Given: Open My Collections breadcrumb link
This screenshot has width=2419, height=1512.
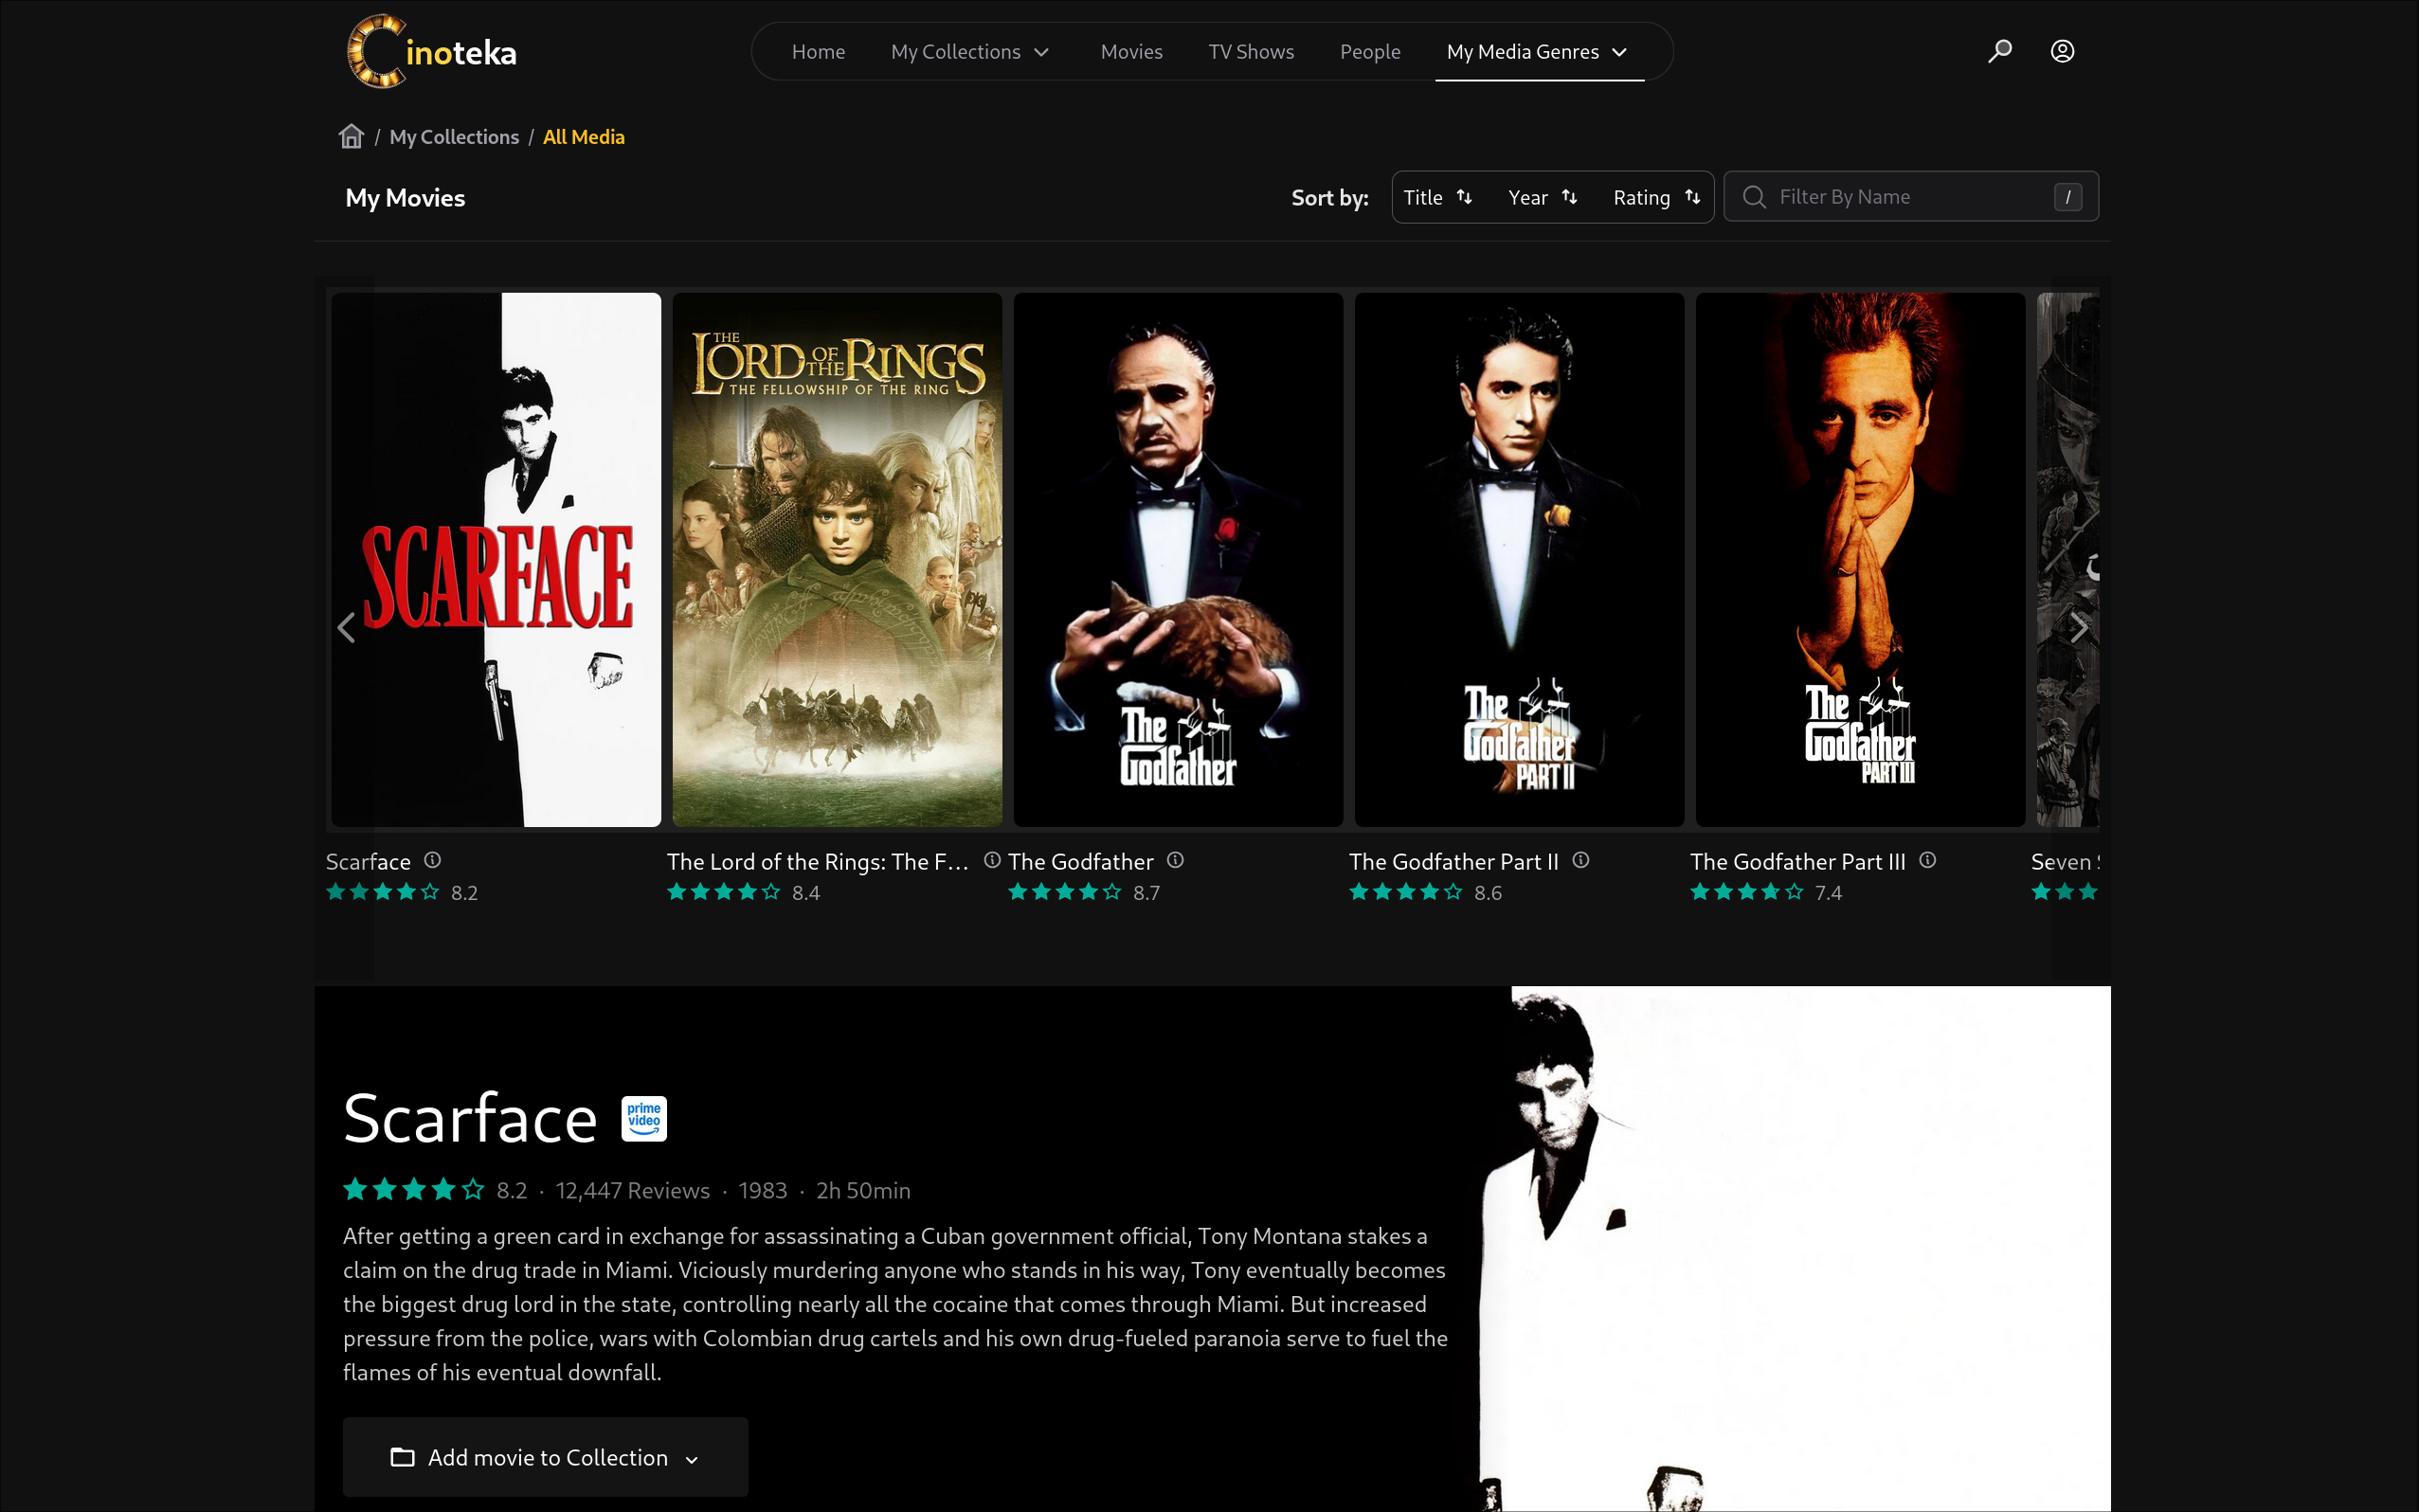Looking at the screenshot, I should pos(454,137).
